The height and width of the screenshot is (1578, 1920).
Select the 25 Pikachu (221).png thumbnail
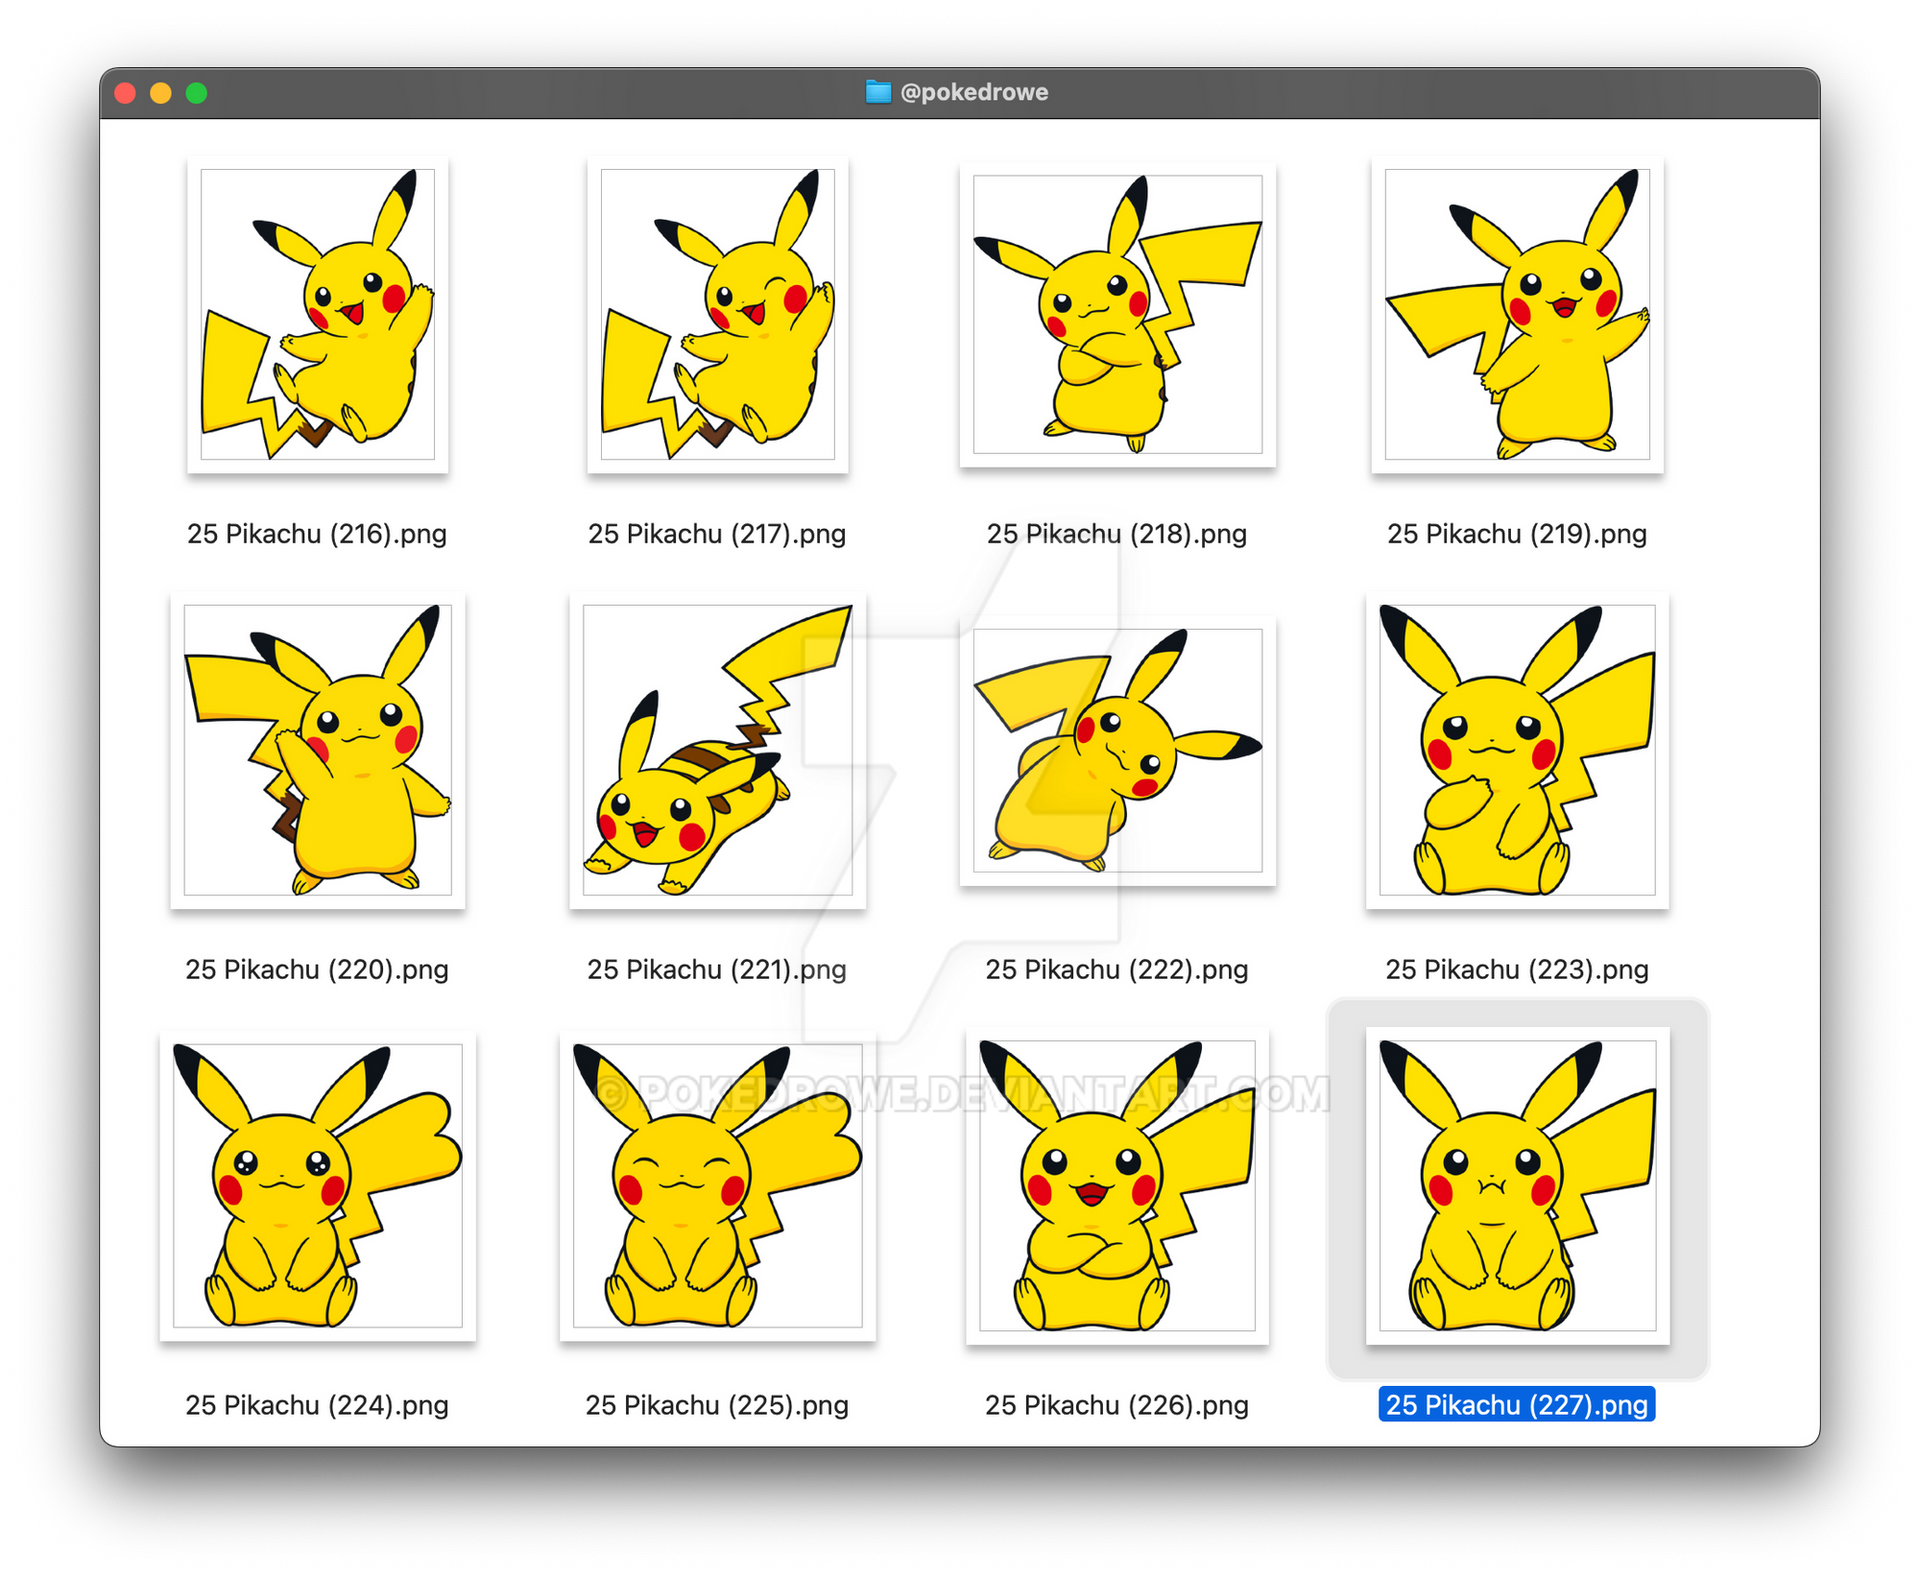(x=717, y=750)
